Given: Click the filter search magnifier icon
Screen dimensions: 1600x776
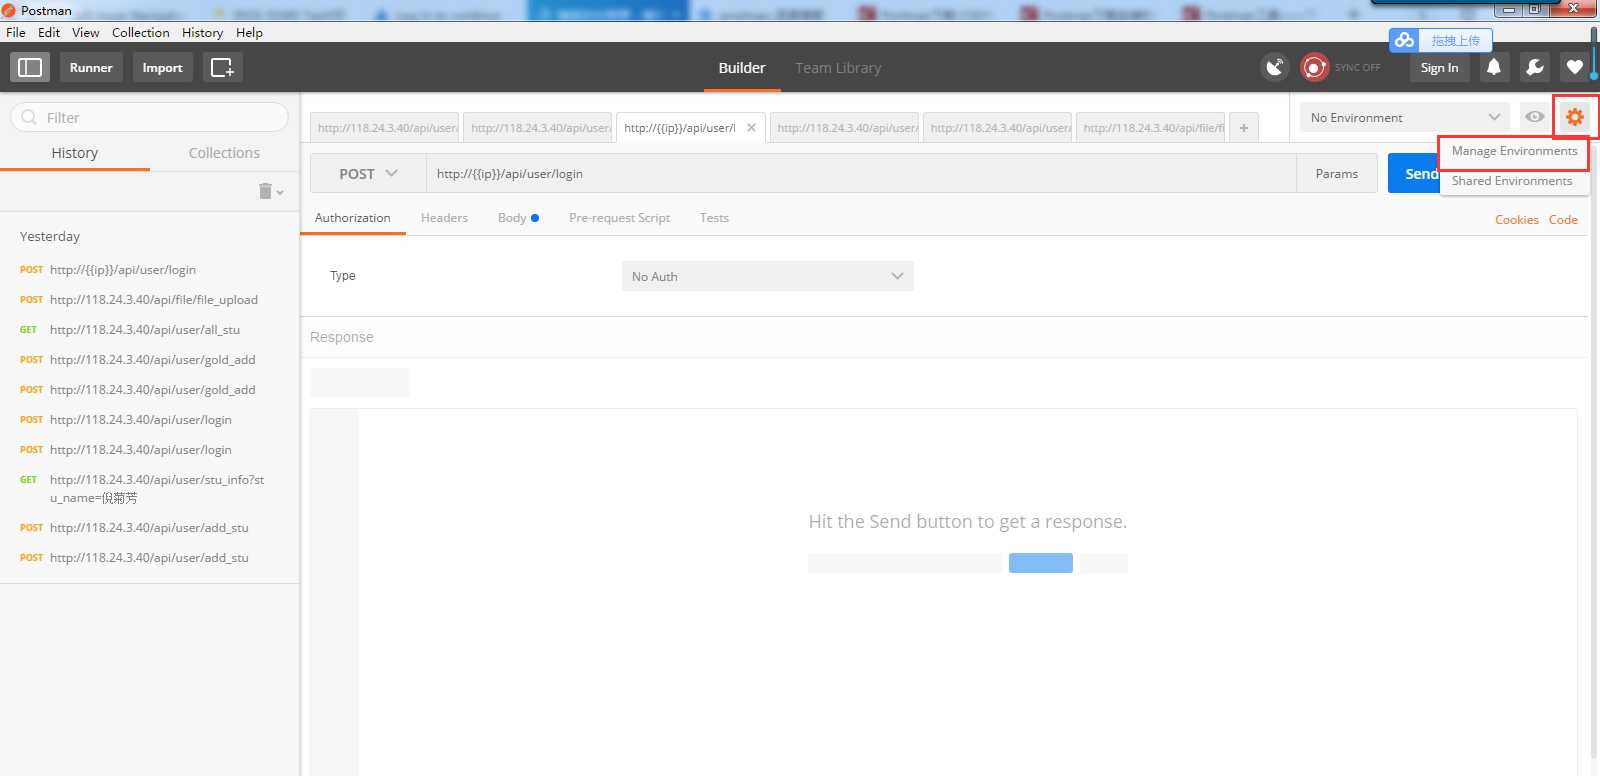Looking at the screenshot, I should coord(29,117).
